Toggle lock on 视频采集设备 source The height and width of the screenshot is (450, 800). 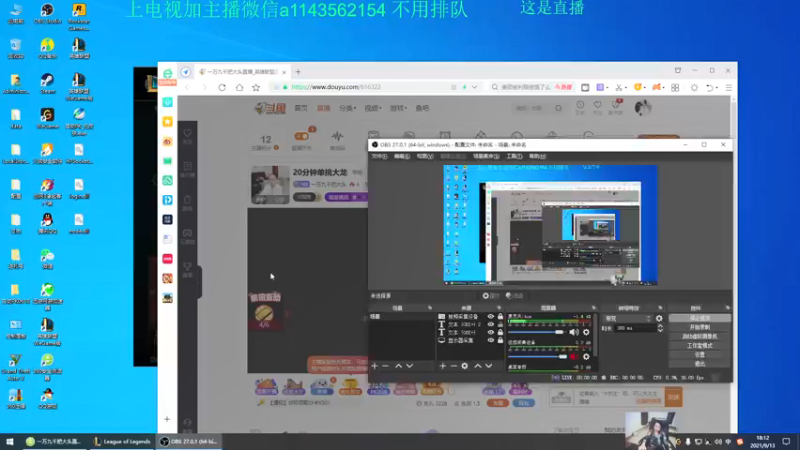(501, 316)
